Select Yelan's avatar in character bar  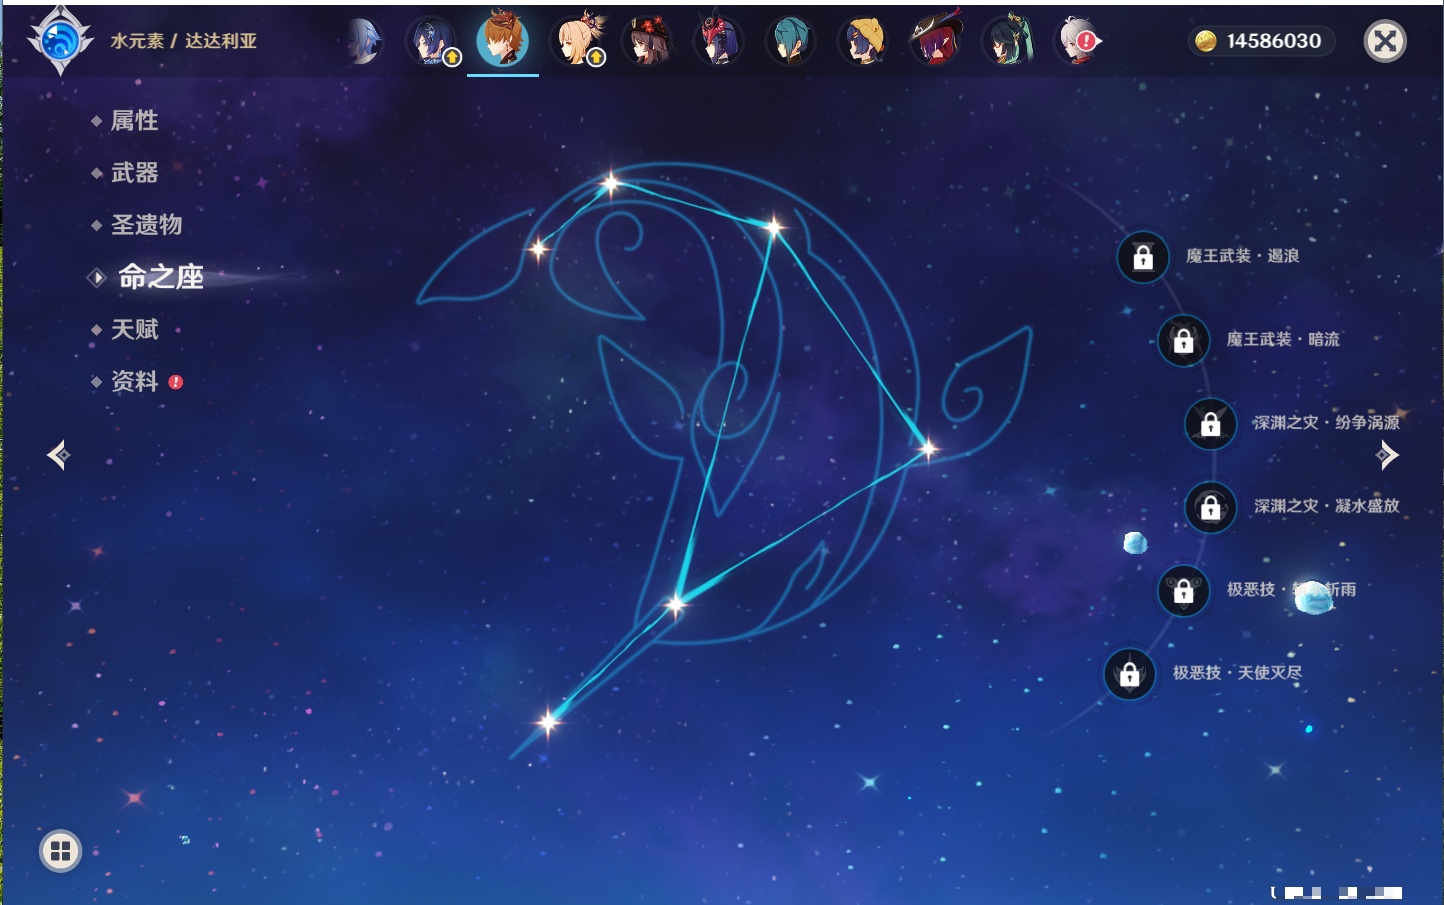pos(432,41)
